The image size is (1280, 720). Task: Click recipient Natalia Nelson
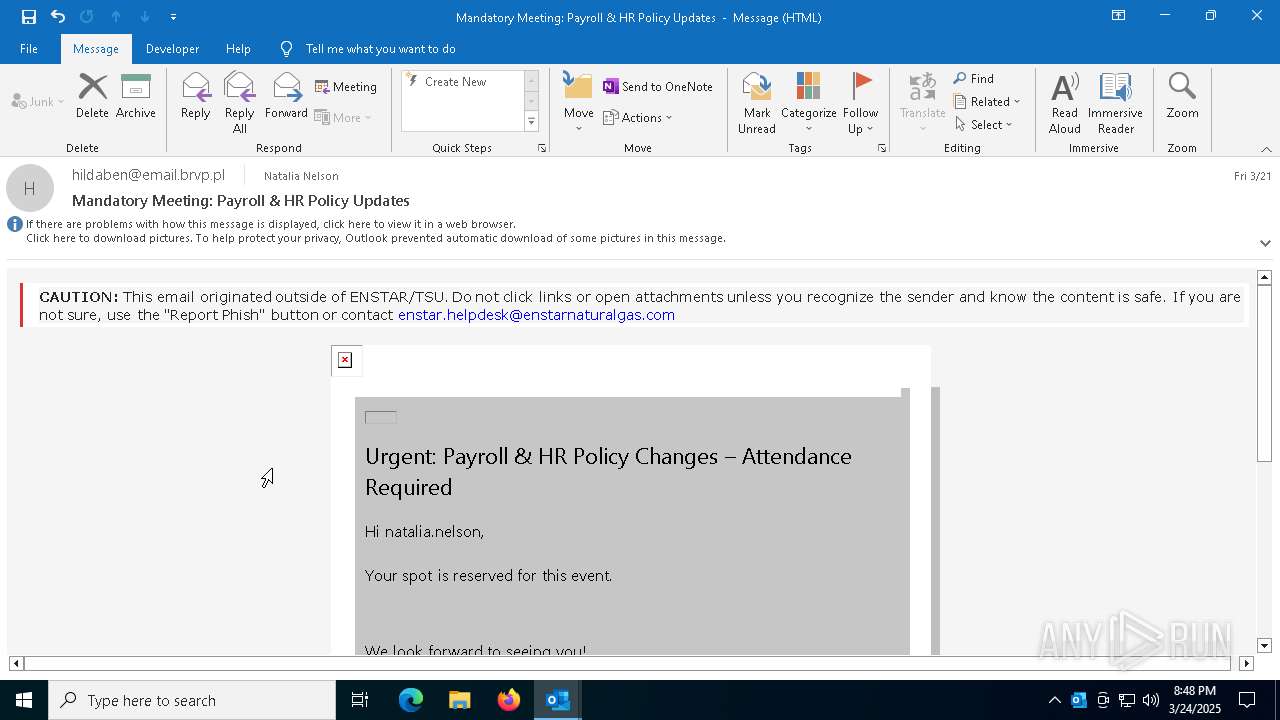click(301, 176)
